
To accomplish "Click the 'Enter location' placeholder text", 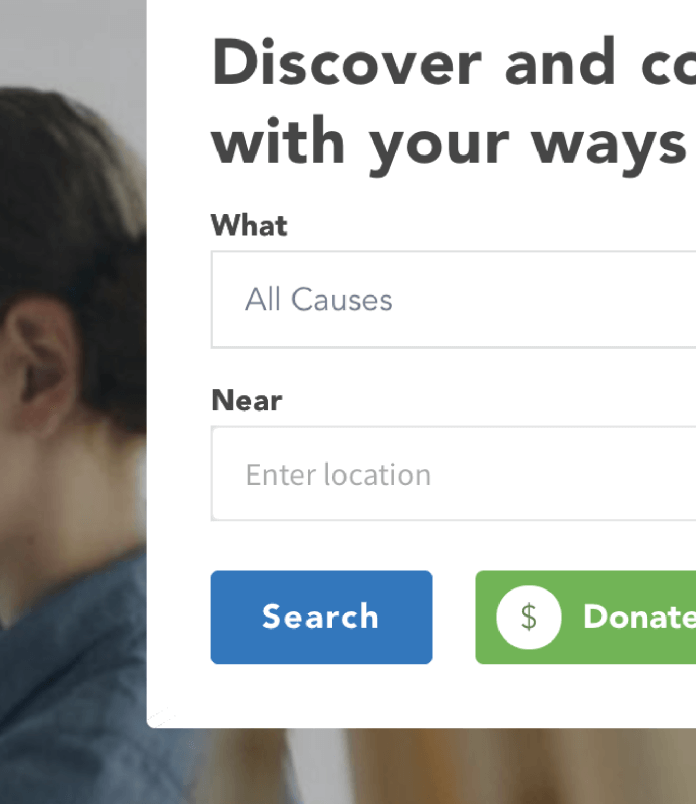I will (338, 474).
